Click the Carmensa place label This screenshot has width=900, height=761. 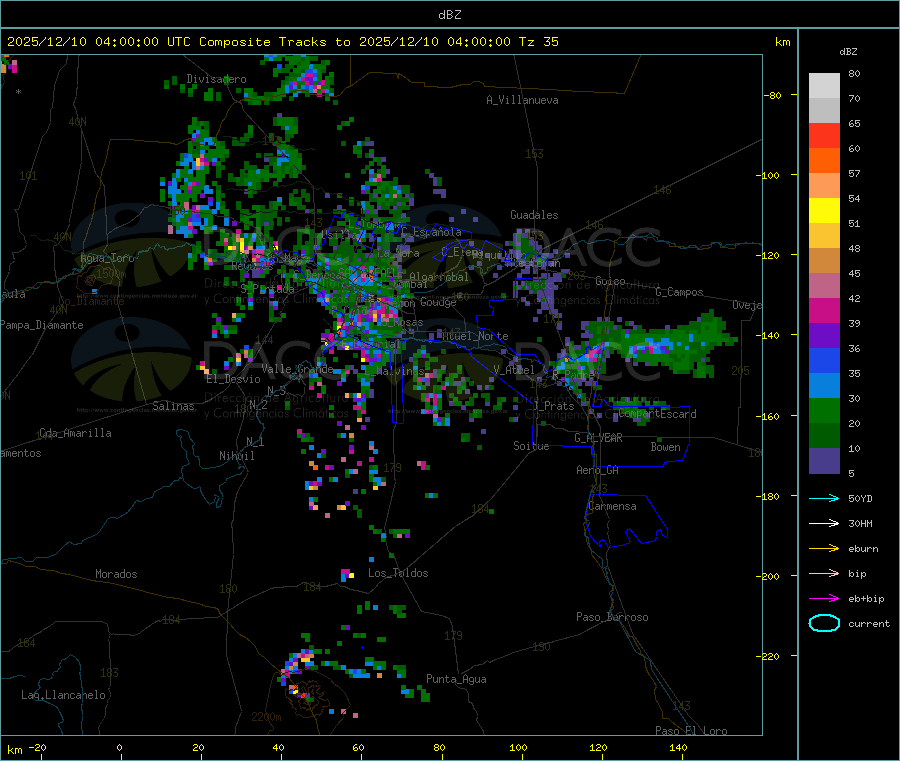tap(612, 506)
